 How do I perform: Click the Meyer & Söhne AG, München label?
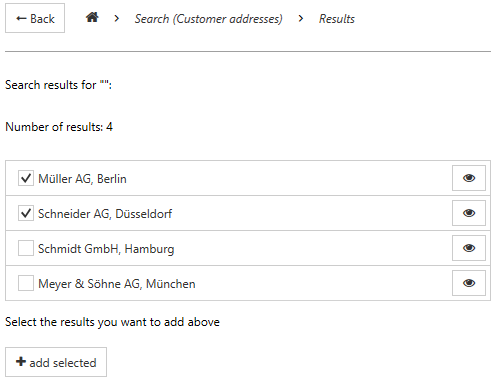tap(117, 284)
